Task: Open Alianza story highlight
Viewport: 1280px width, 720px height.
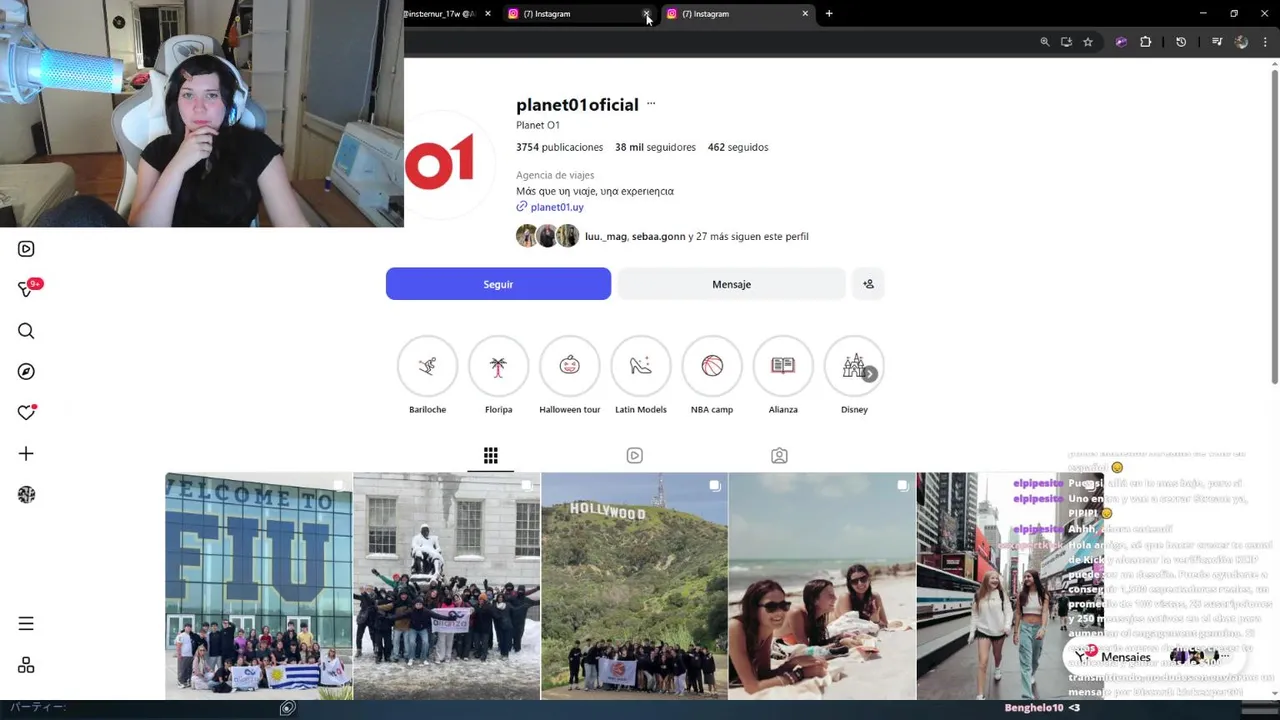Action: point(783,366)
